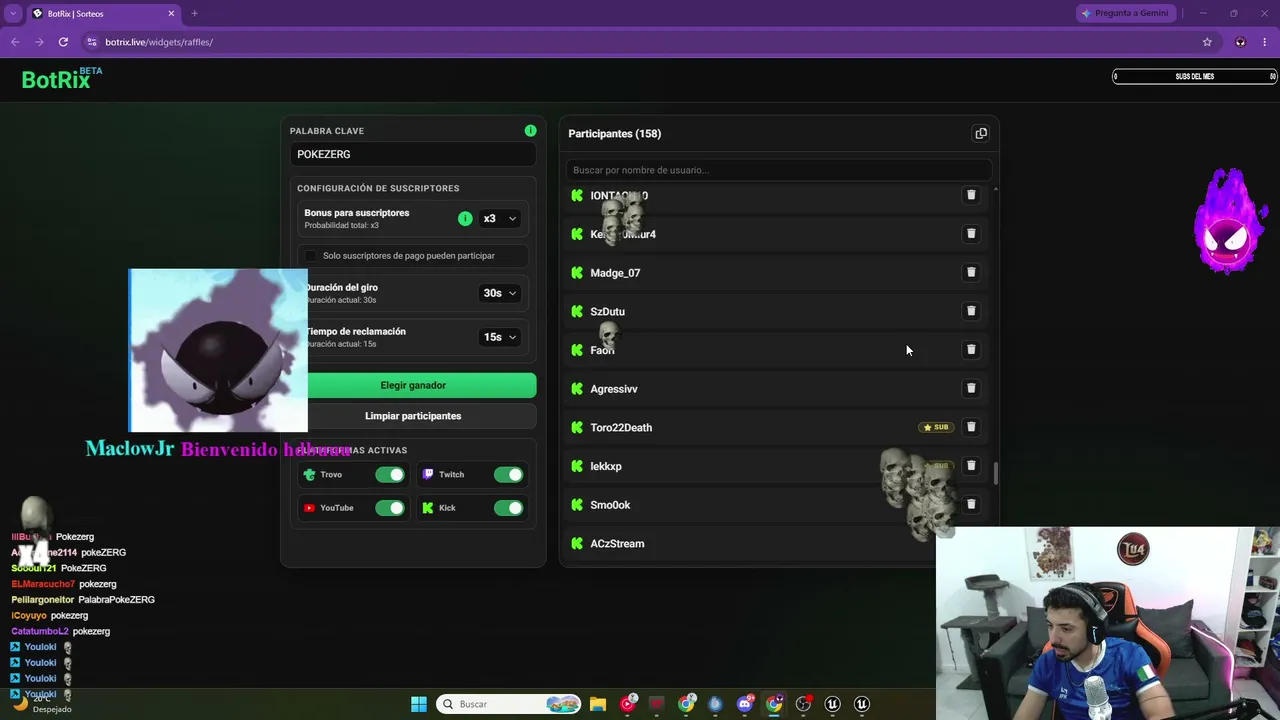1280x720 pixels.
Task: Click participant name 'Agressivv'
Action: (x=613, y=389)
